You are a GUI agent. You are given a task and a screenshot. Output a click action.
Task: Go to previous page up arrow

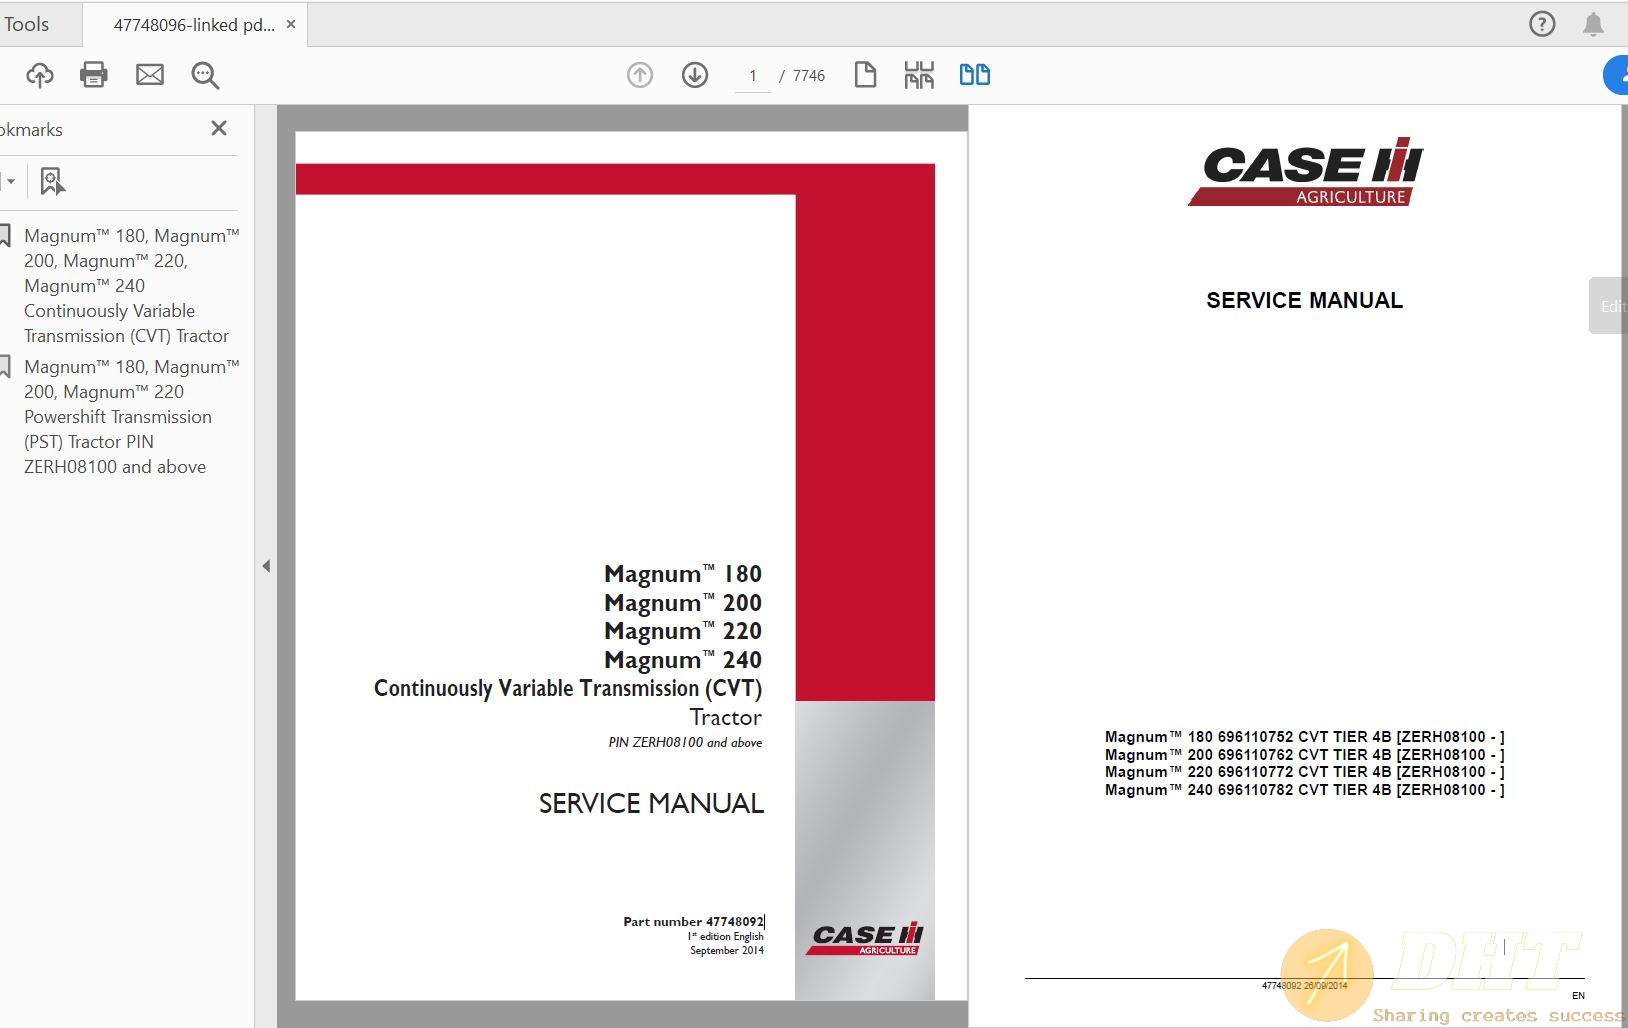[x=640, y=75]
